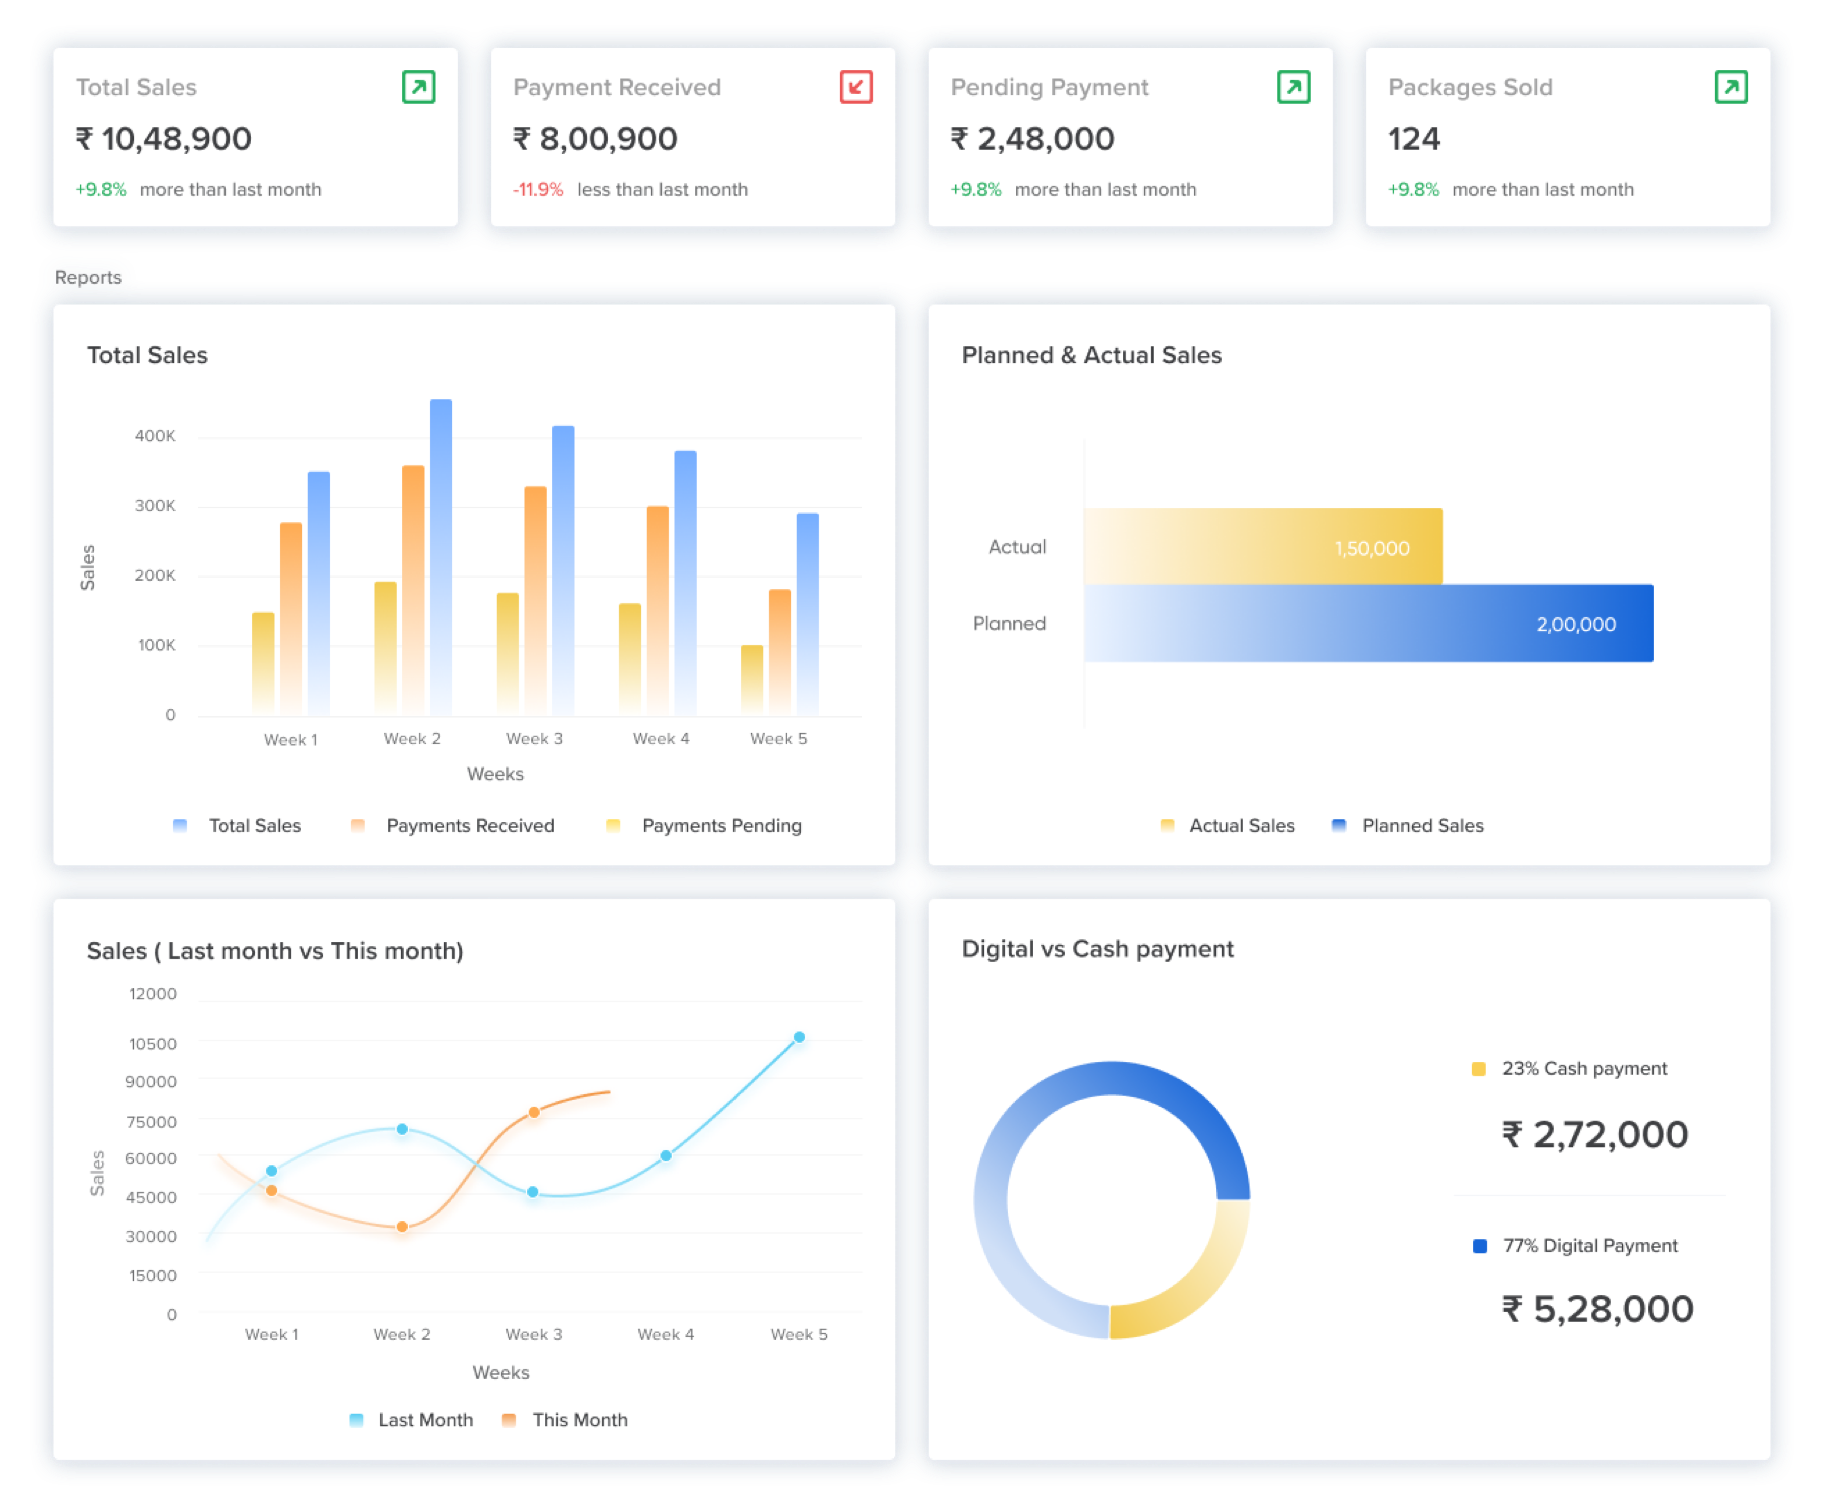Viewport: 1821px width, 1506px height.
Task: Switch to the Reports tab
Action: click(x=88, y=277)
